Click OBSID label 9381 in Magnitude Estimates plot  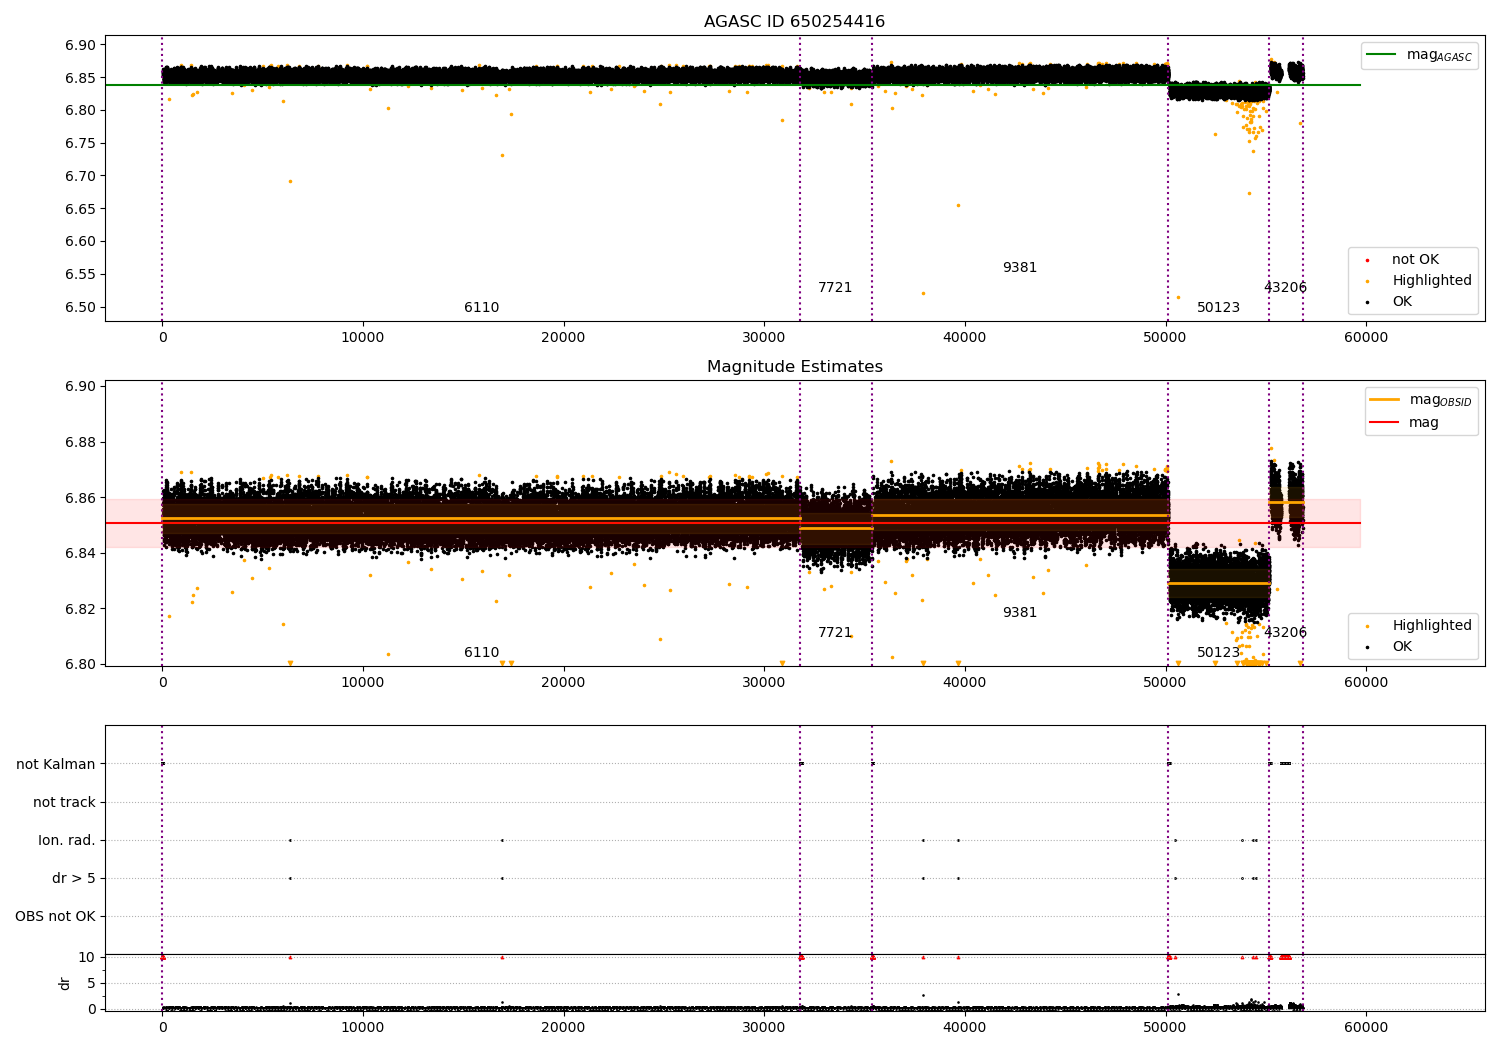(1020, 613)
